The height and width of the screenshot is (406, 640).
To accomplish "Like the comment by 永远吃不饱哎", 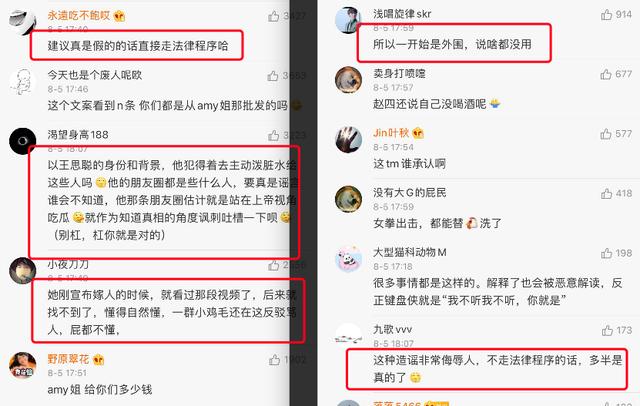I will (x=273, y=16).
